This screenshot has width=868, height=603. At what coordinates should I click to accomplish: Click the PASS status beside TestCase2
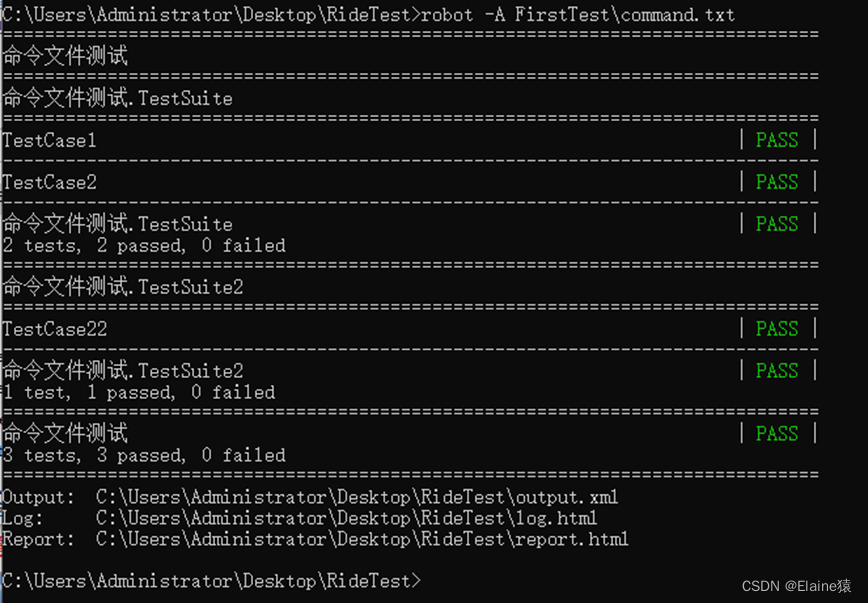tap(777, 182)
